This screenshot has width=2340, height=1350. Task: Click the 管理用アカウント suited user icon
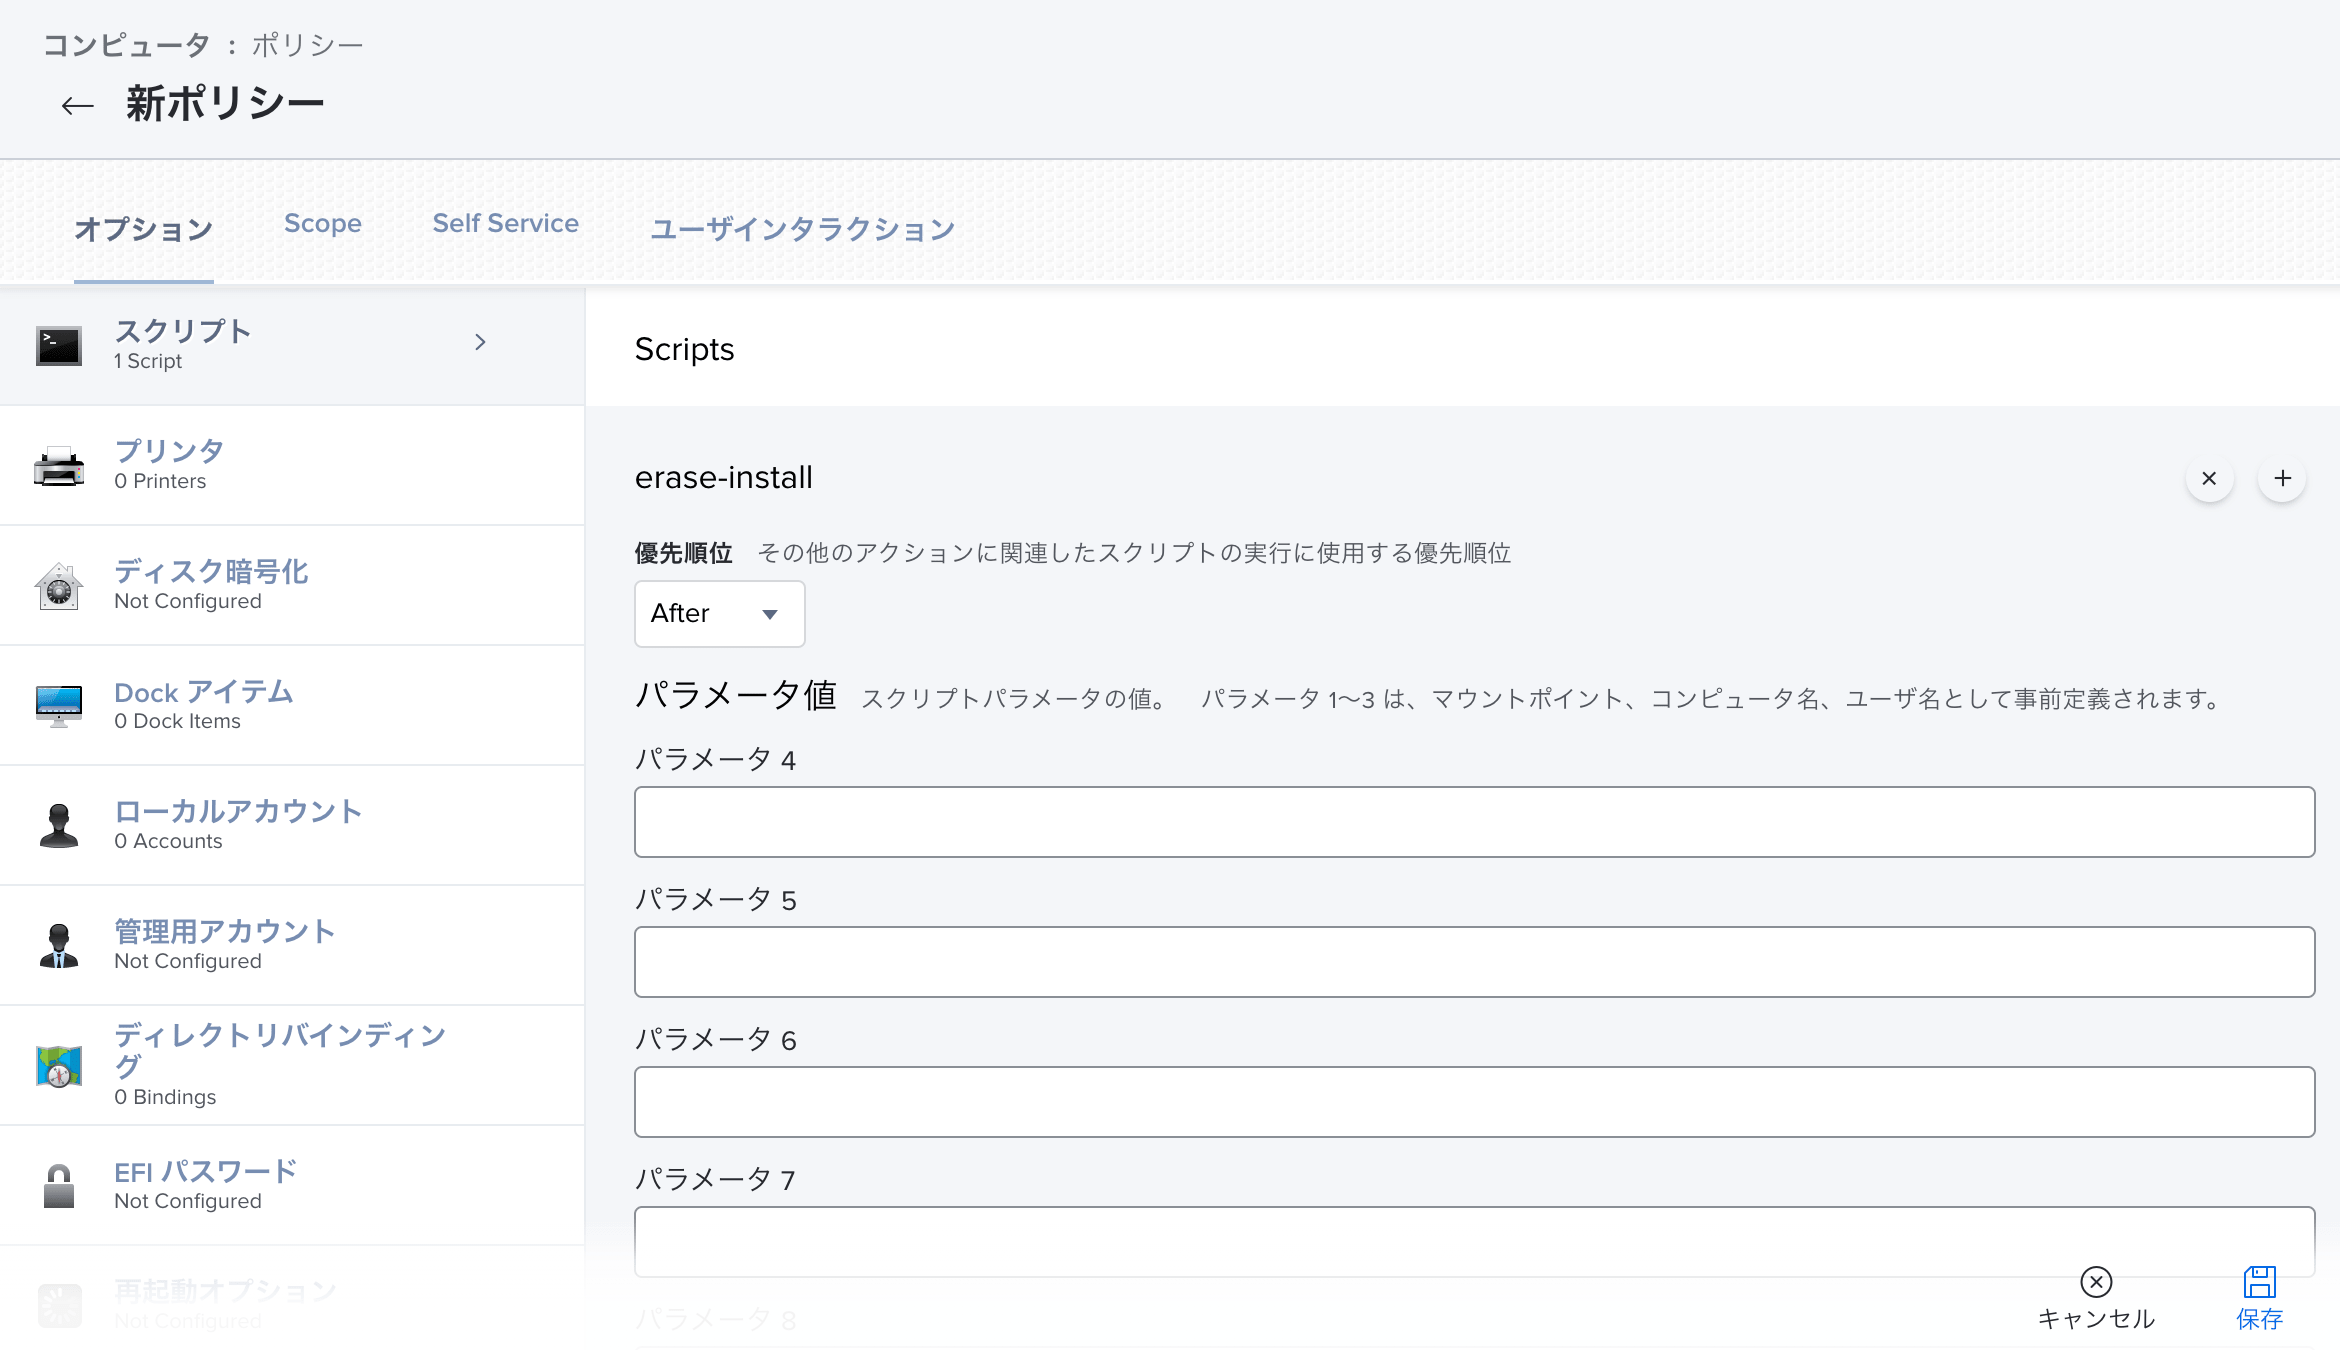coord(59,946)
